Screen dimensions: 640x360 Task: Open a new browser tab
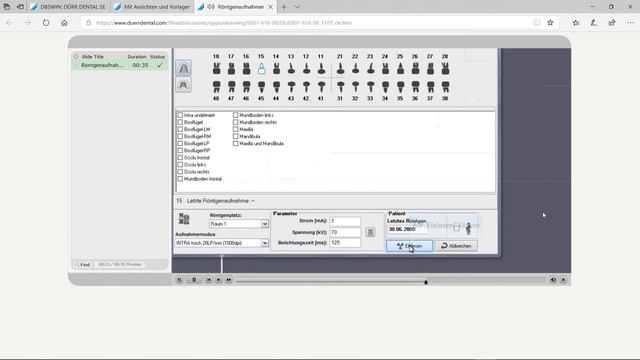click(284, 7)
